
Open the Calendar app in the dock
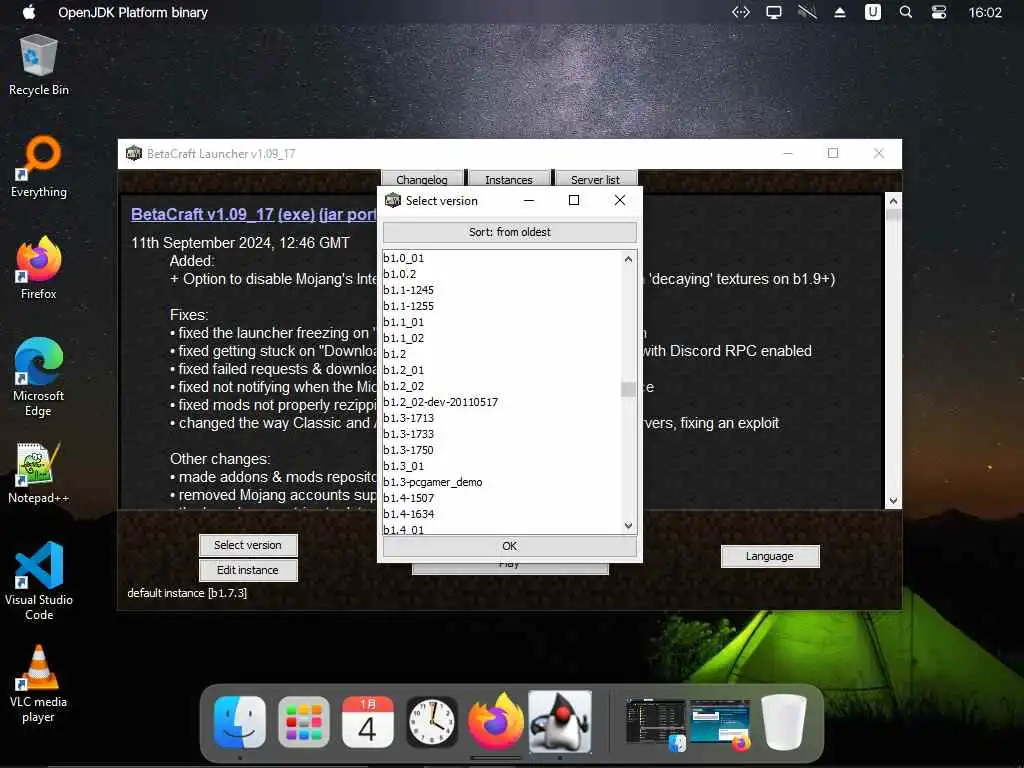[368, 722]
